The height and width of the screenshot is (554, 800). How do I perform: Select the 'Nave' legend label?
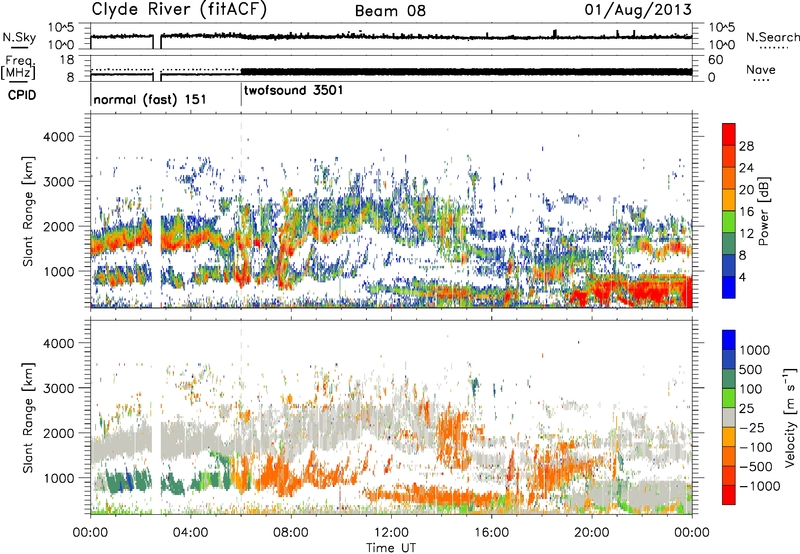(x=761, y=69)
